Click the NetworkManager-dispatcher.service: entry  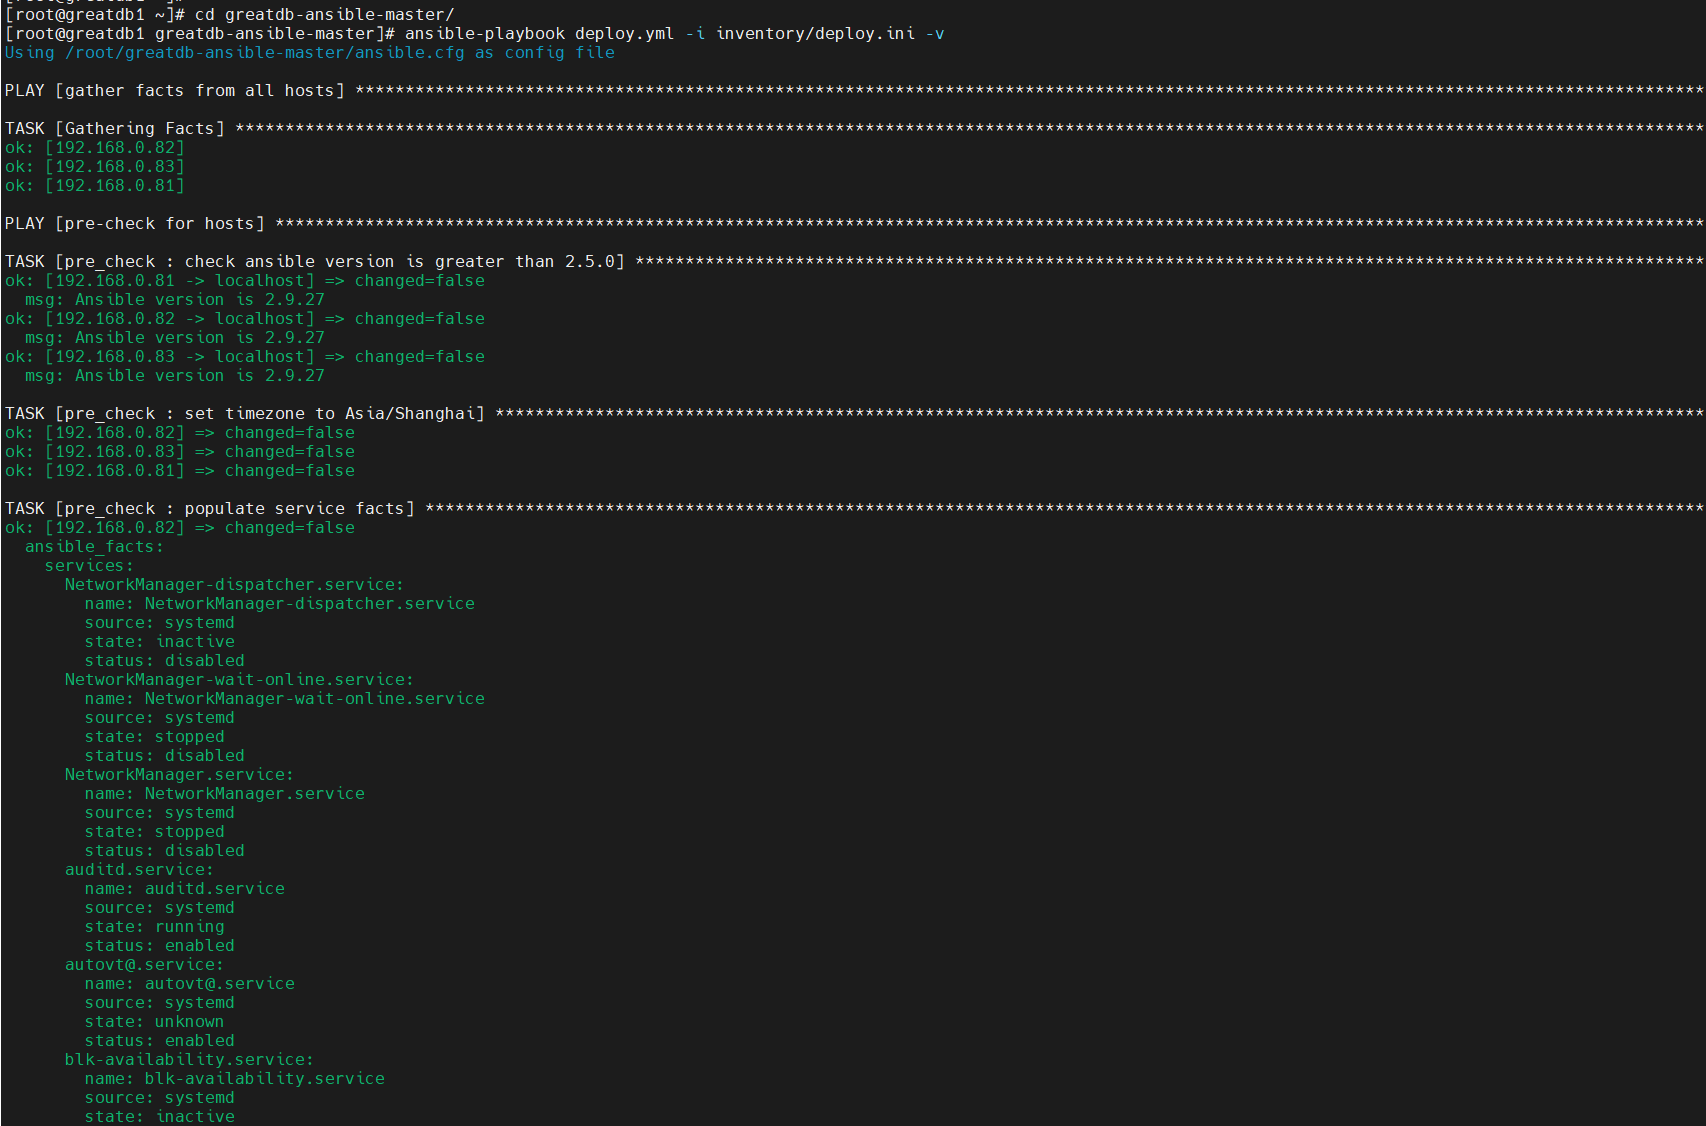click(x=234, y=585)
